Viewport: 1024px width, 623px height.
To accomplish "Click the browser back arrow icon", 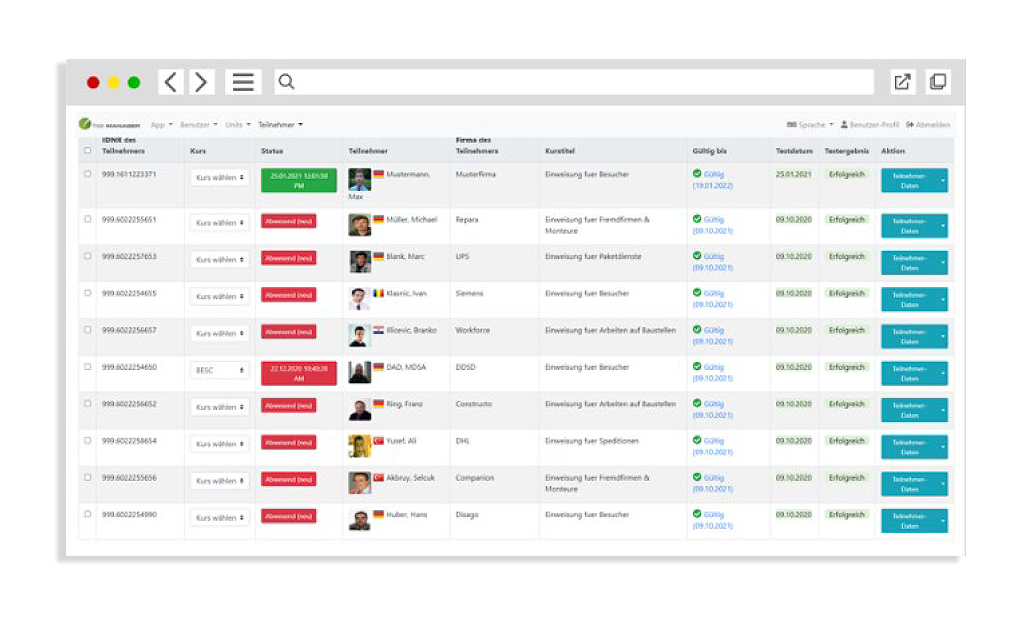I will pos(172,82).
